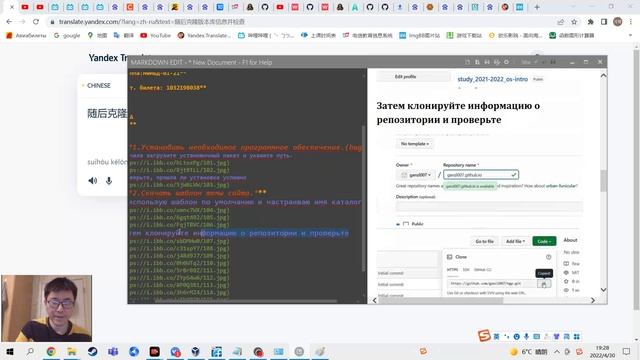Bookmark this page with the star icon
The image size is (640, 360).
(574, 22)
